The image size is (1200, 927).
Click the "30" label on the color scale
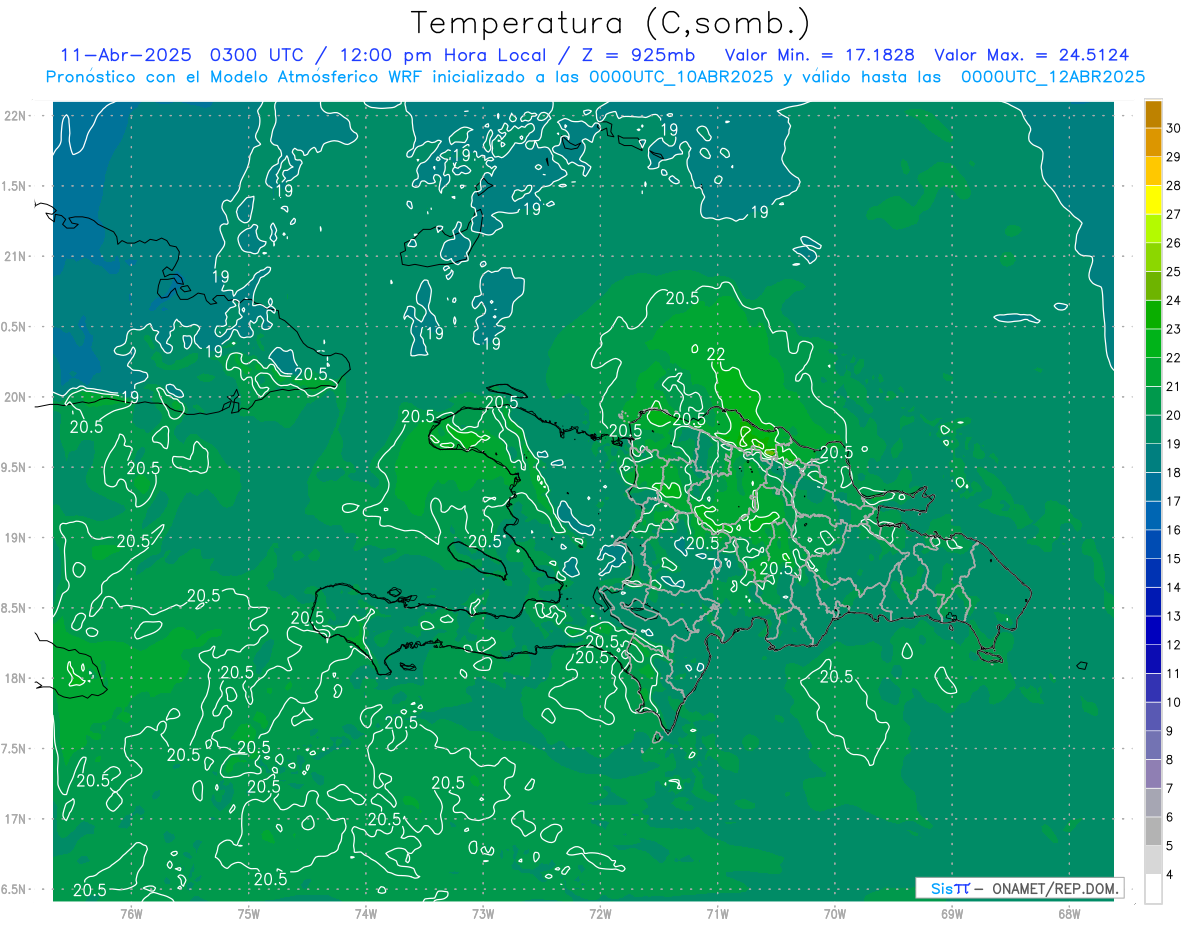click(x=1174, y=127)
